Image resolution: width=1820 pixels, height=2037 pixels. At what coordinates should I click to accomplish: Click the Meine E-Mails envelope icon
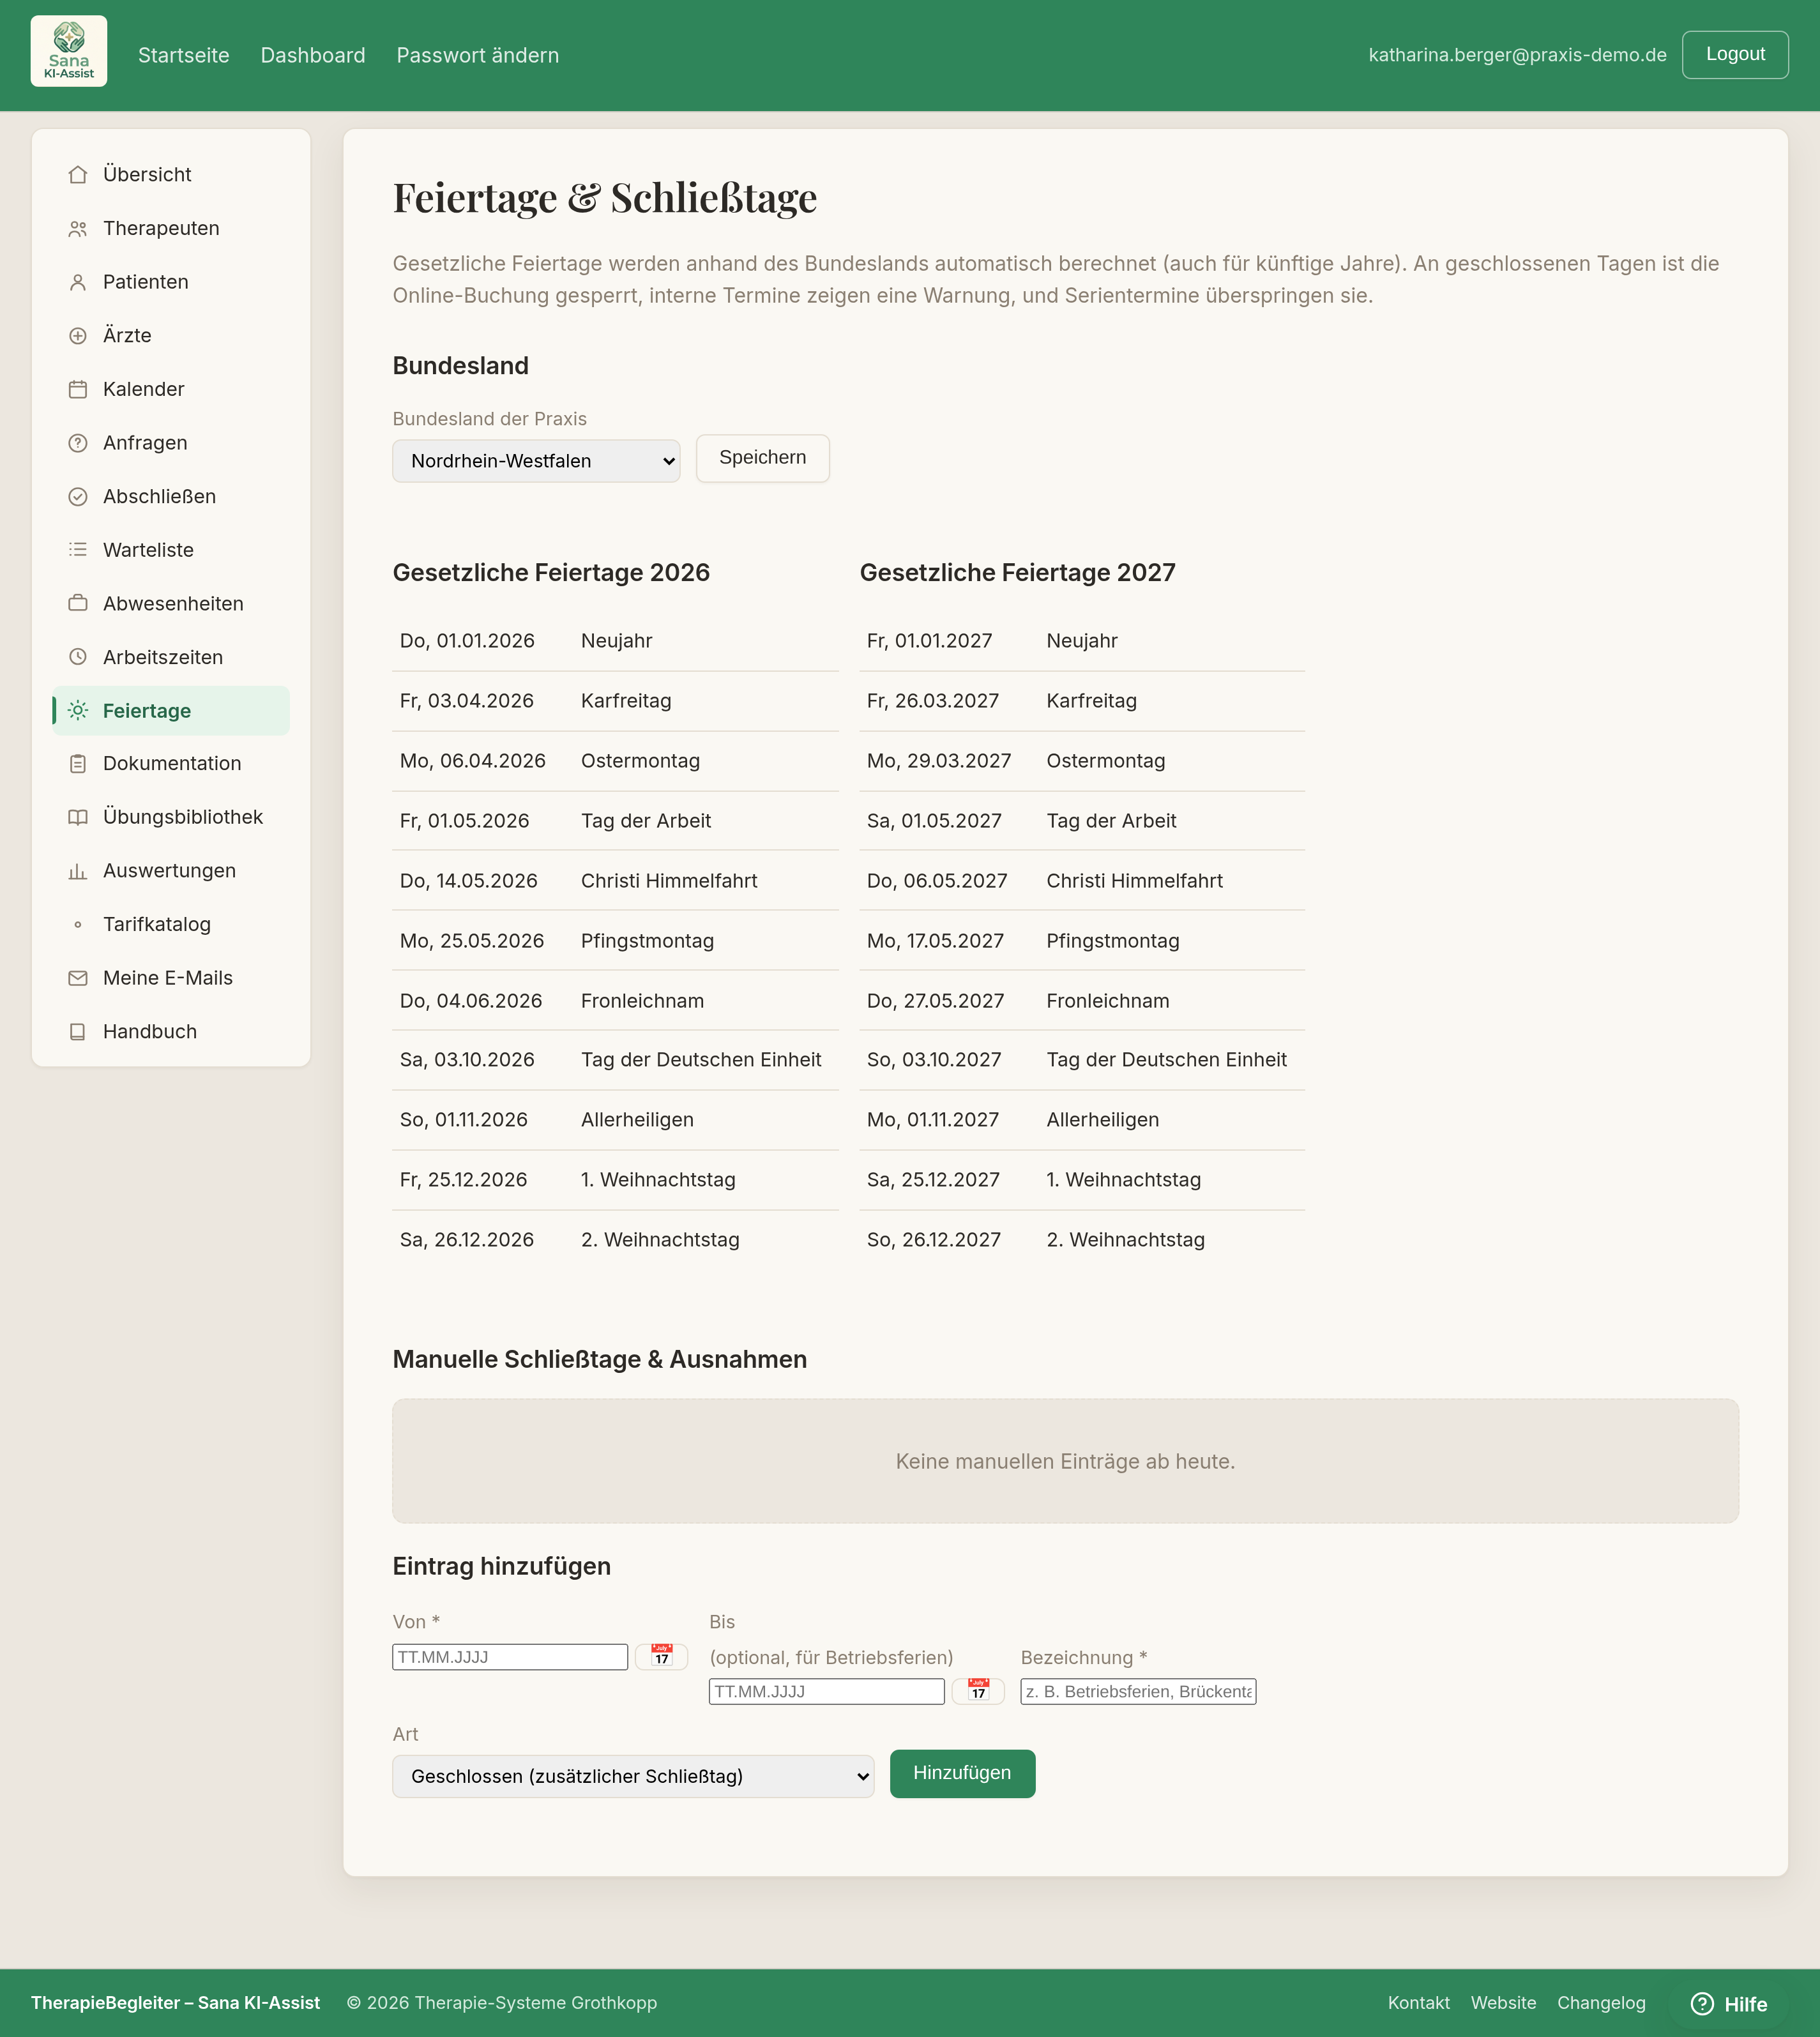point(78,978)
